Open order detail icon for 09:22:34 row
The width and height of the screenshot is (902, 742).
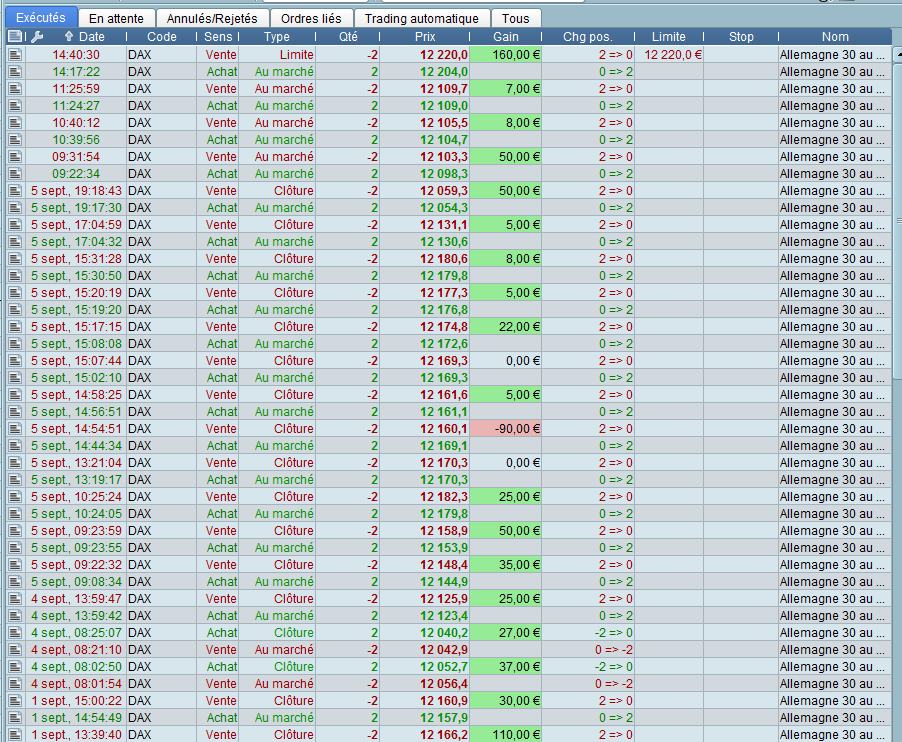pyautogui.click(x=16, y=174)
